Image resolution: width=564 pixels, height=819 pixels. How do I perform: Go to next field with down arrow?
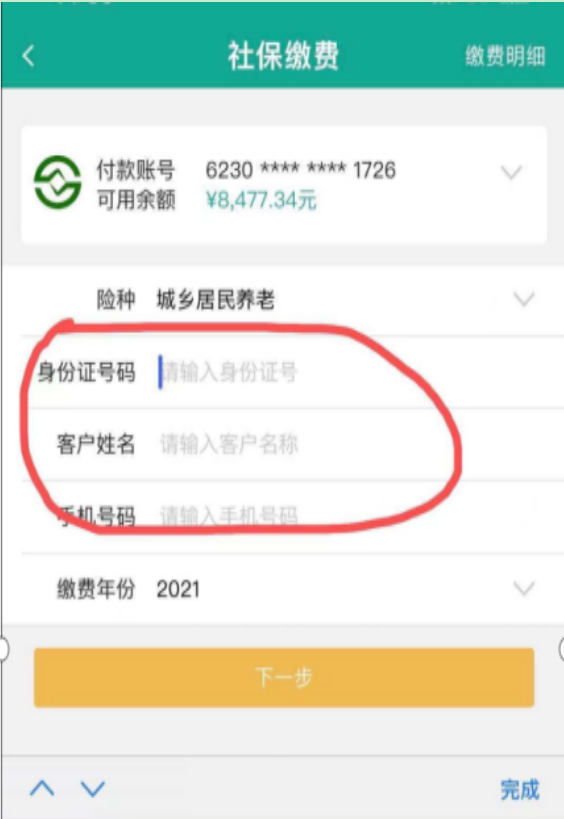tap(93, 788)
